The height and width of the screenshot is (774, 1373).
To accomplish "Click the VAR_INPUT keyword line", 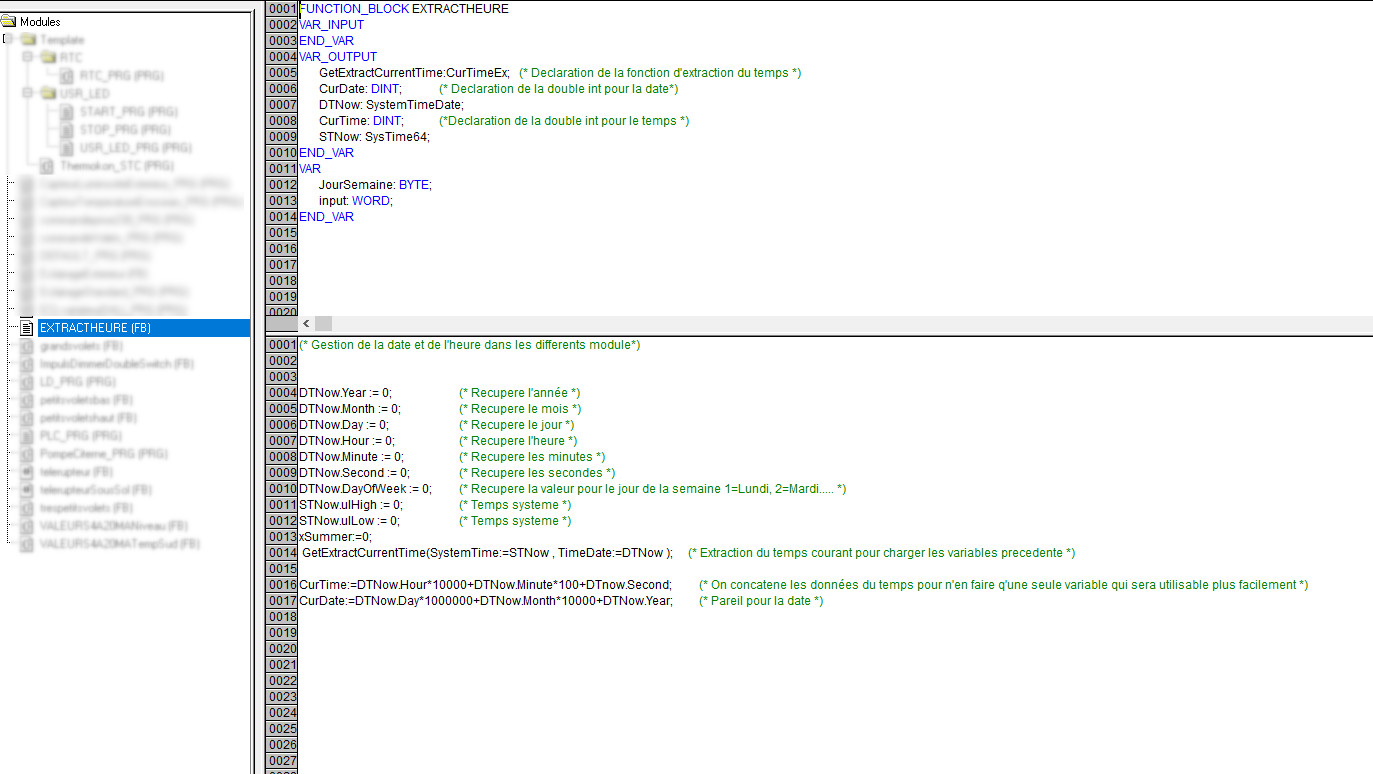I will (x=331, y=25).
